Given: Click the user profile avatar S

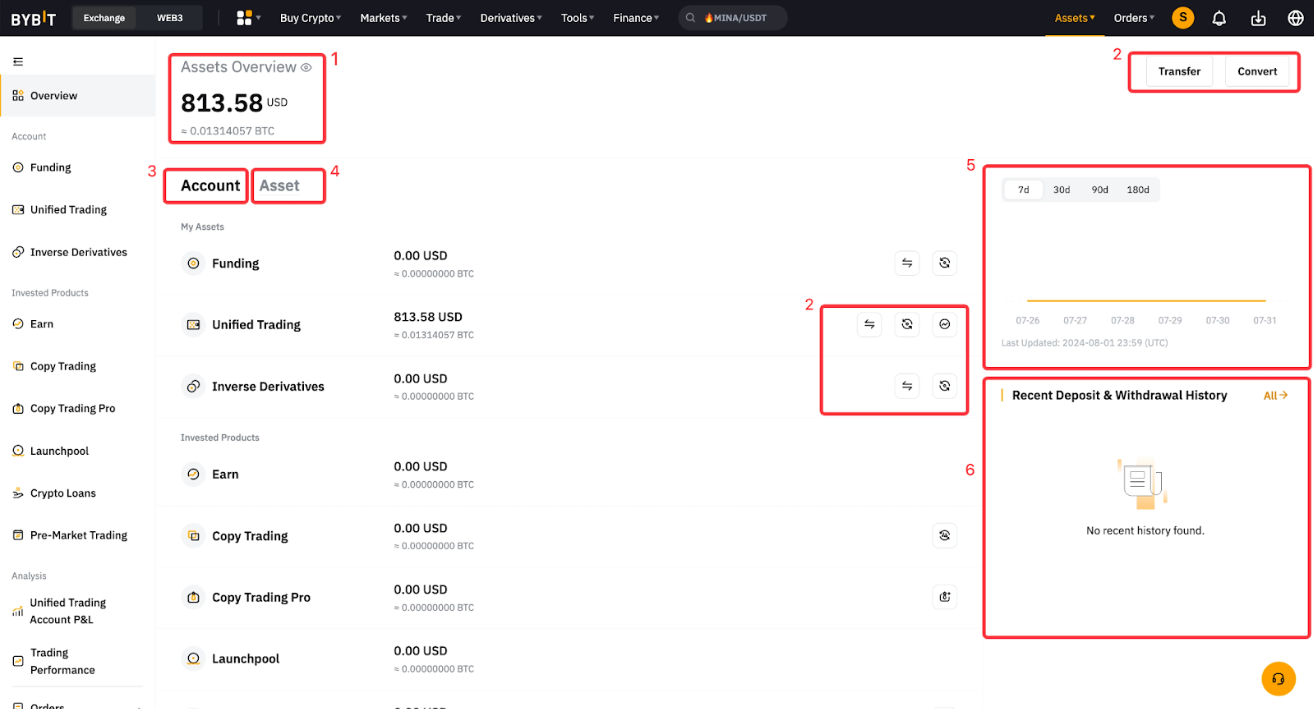Looking at the screenshot, I should tap(1182, 18).
